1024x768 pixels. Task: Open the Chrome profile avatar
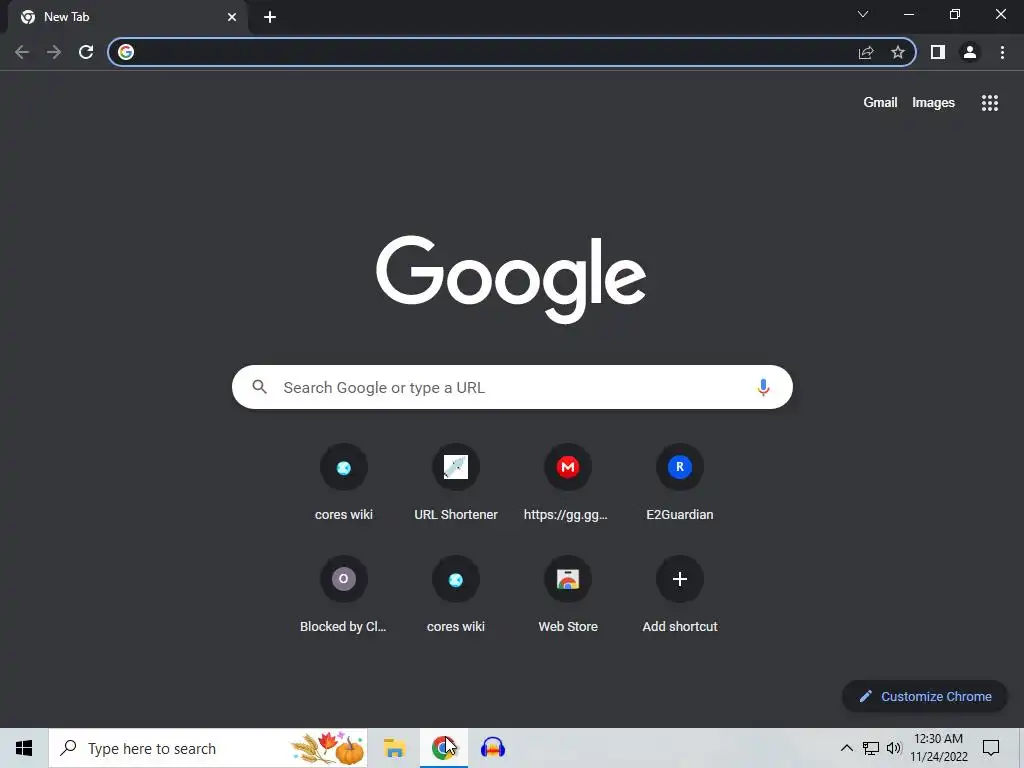coord(970,52)
